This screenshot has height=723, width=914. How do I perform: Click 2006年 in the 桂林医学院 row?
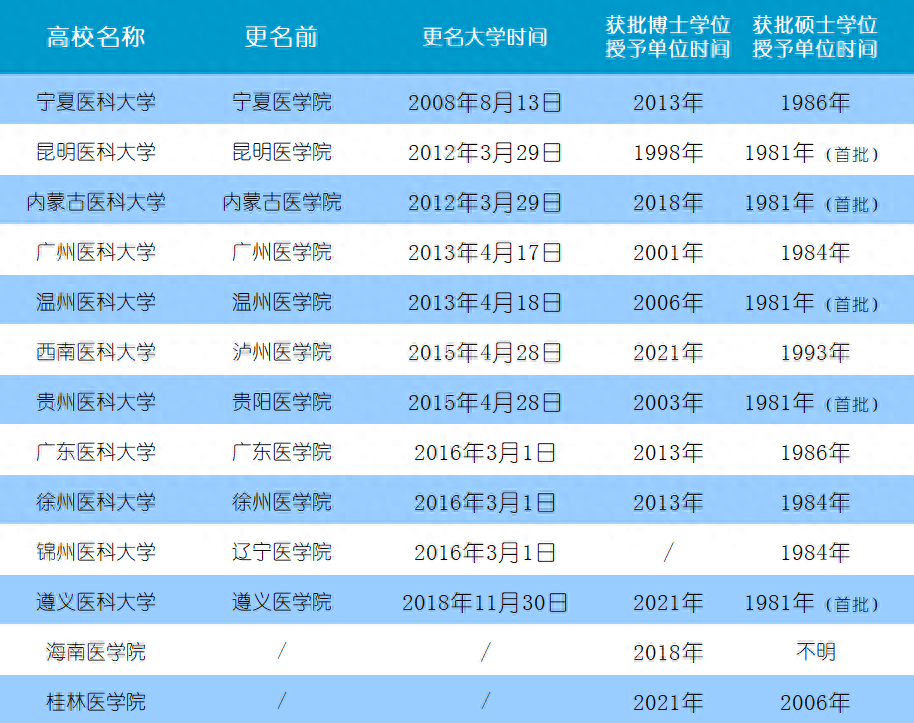point(815,702)
